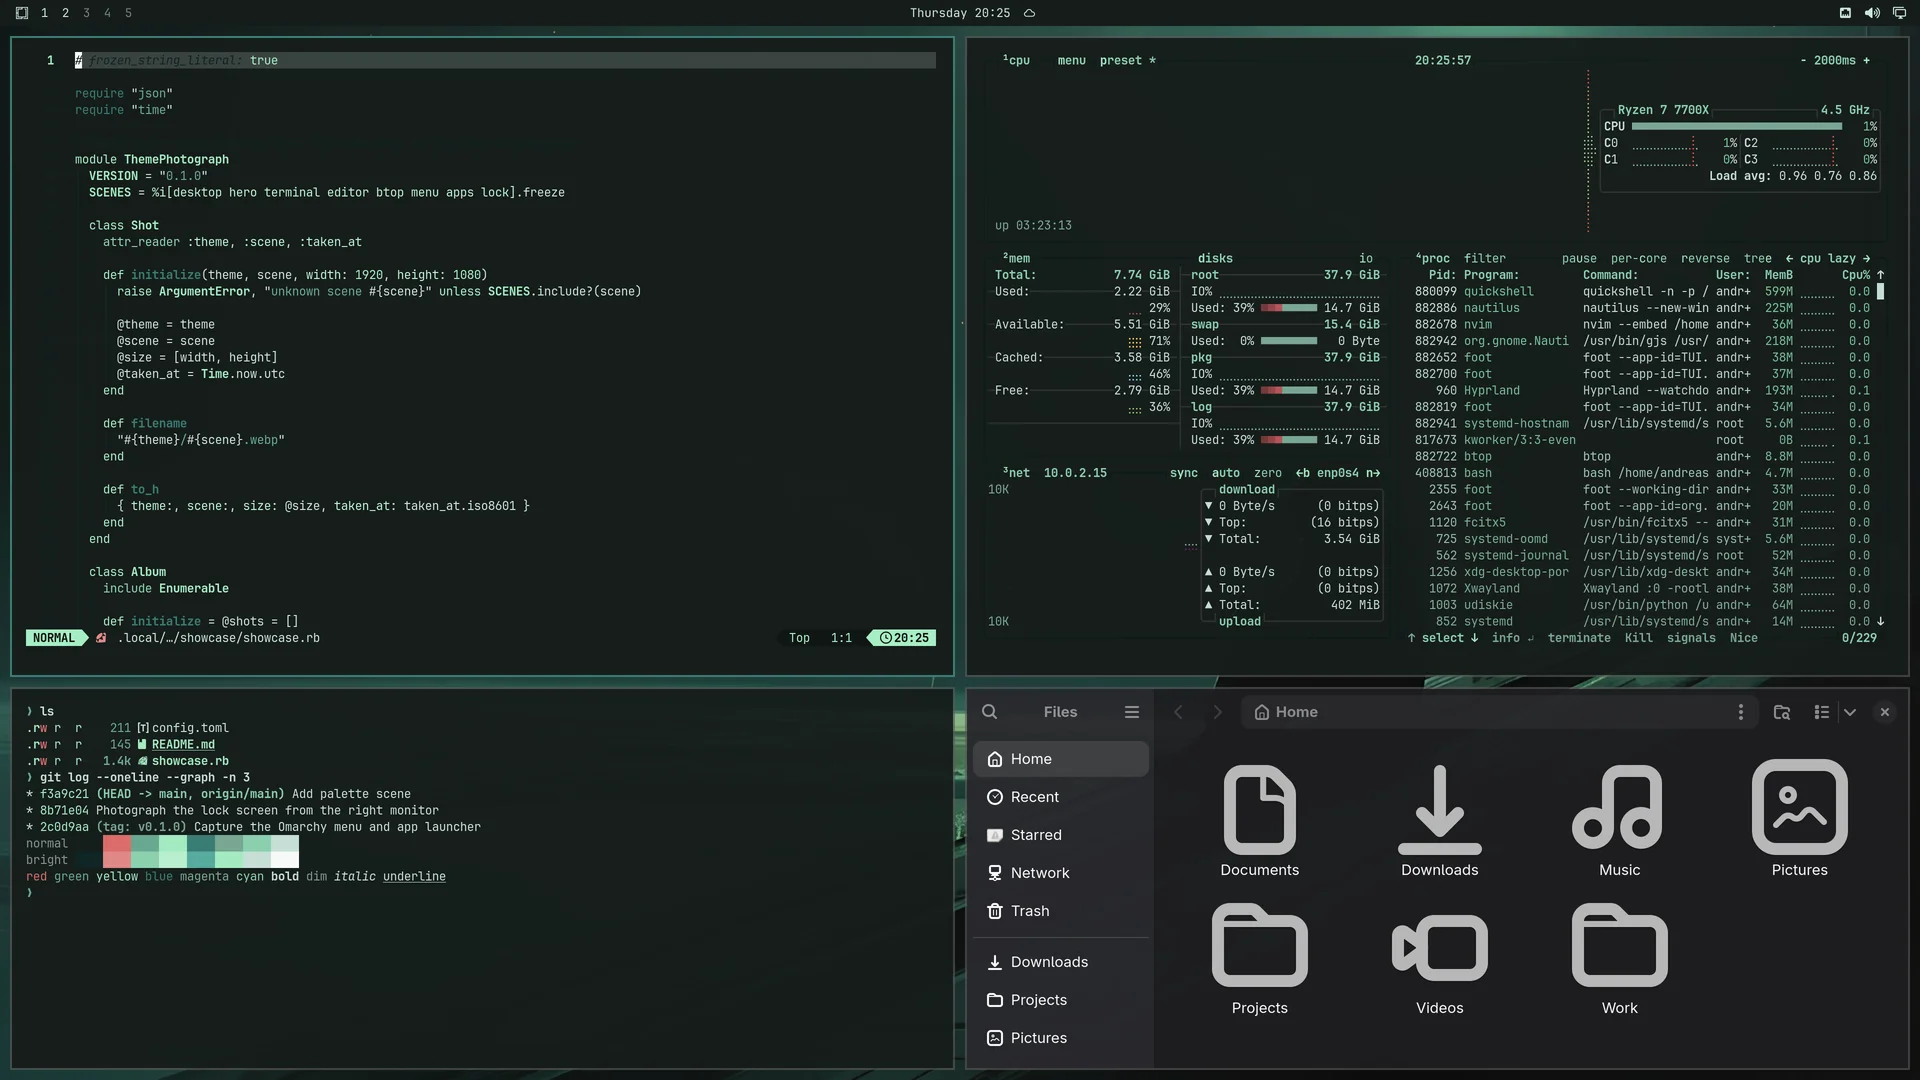Click the volume speaker icon in top bar
The width and height of the screenshot is (1920, 1080).
pyautogui.click(x=1871, y=13)
